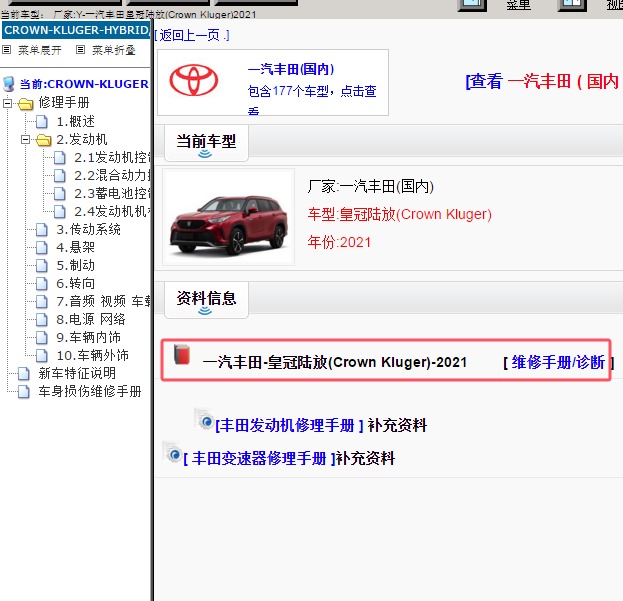The width and height of the screenshot is (623, 601).
Task: Open the 9.车辆内饰 tree item
Action: [x=89, y=338]
